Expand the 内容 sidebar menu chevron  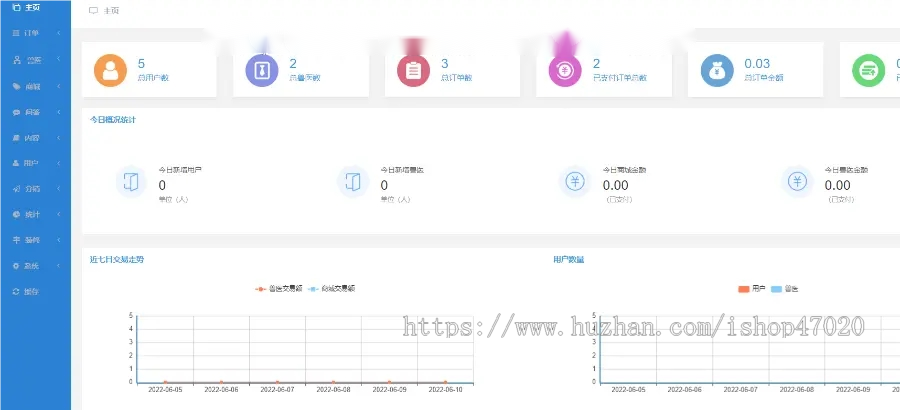pyautogui.click(x=59, y=138)
